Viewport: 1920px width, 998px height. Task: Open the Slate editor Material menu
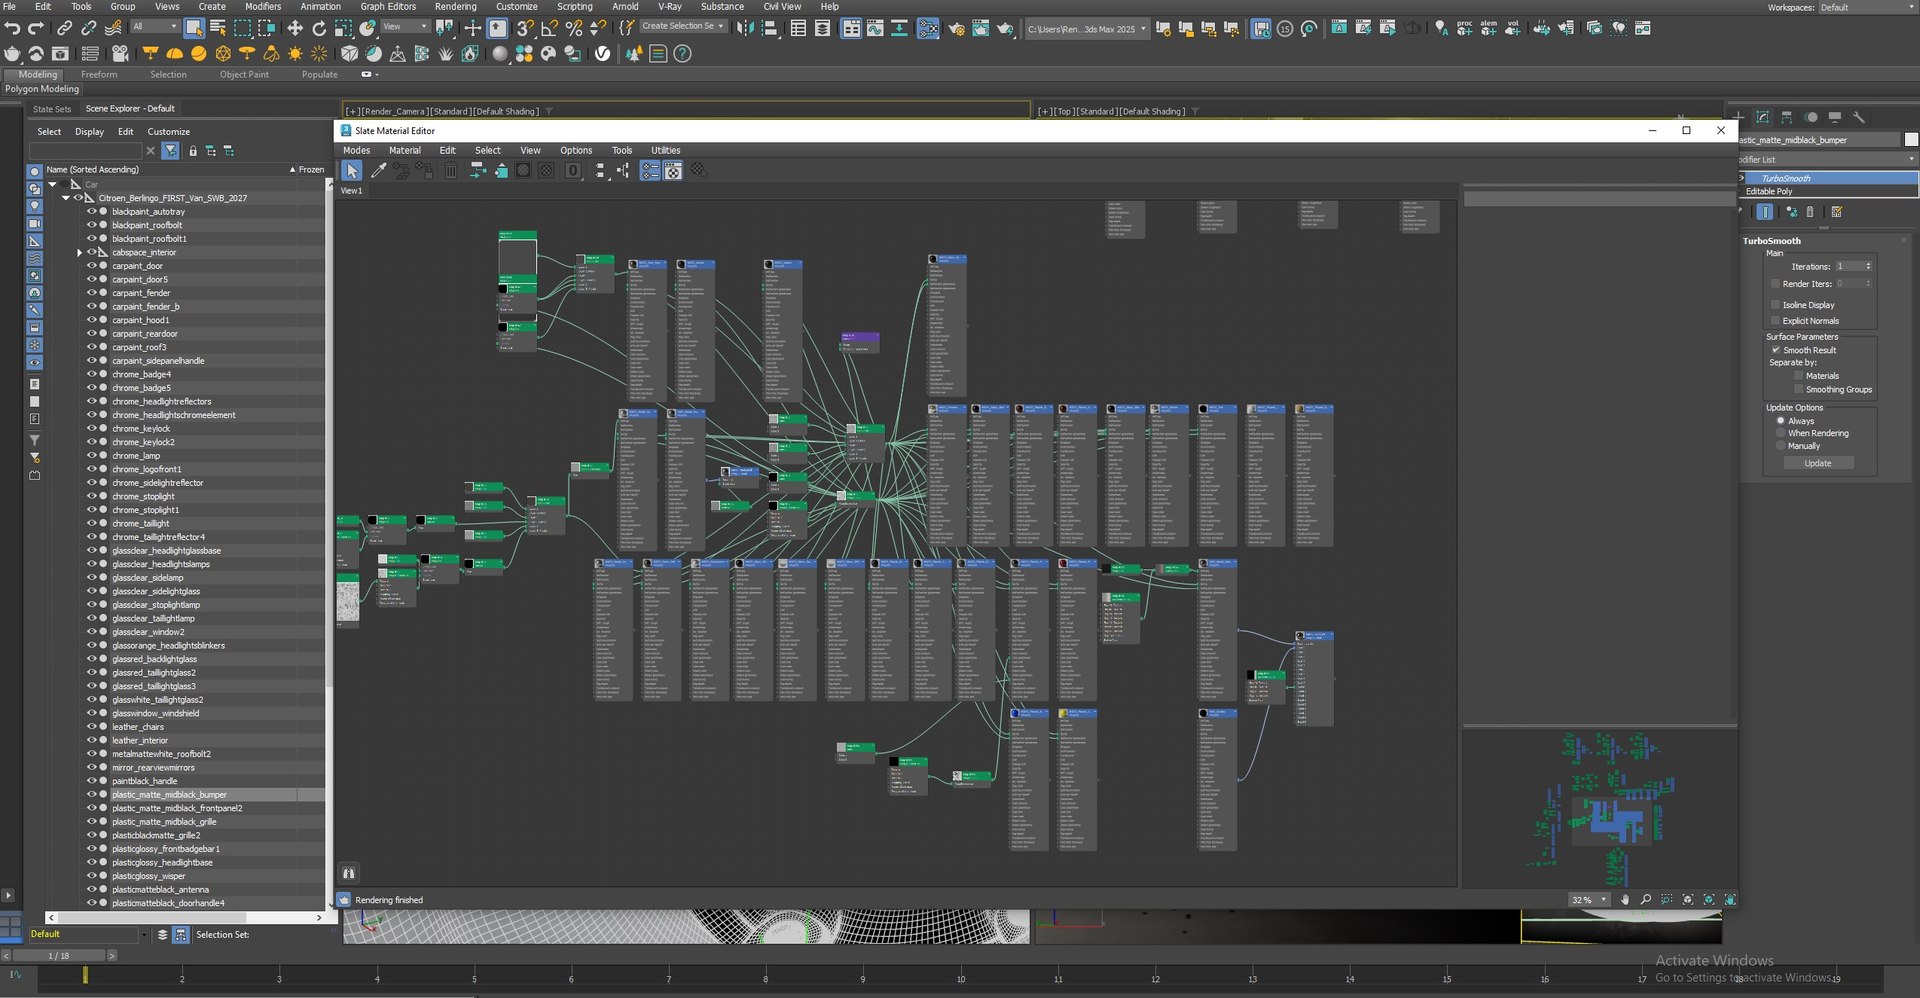coord(404,151)
